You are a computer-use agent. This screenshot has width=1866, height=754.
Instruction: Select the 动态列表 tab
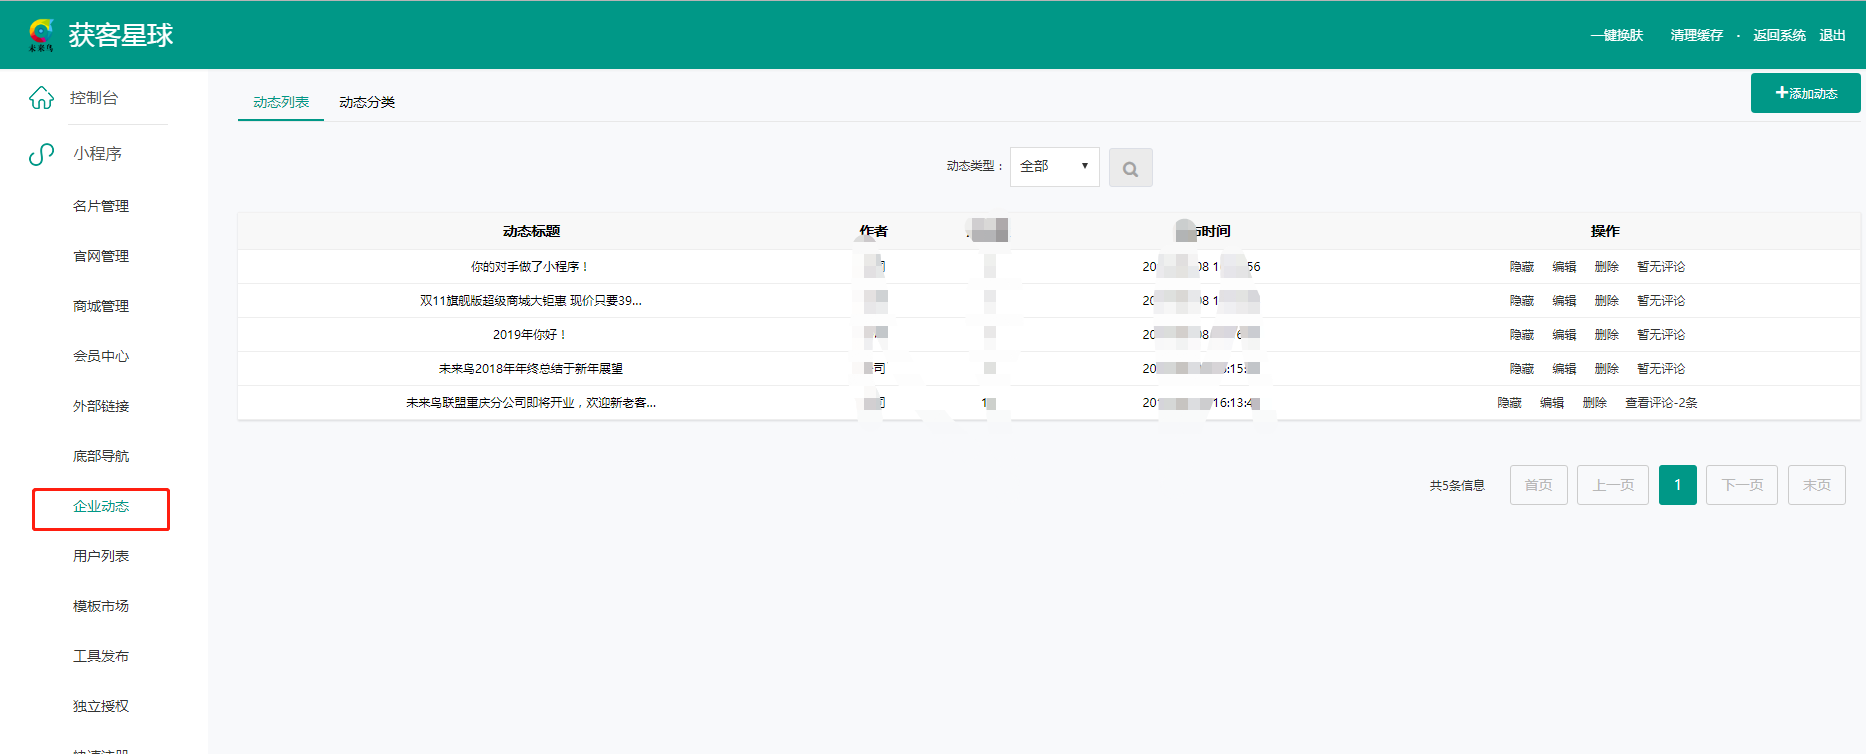[281, 102]
